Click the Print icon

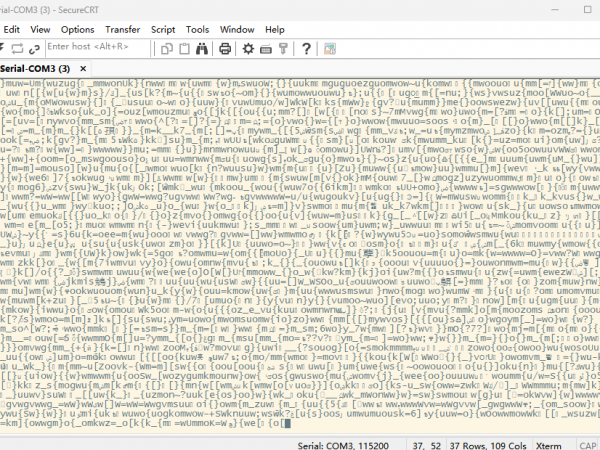pyautogui.click(x=225, y=48)
